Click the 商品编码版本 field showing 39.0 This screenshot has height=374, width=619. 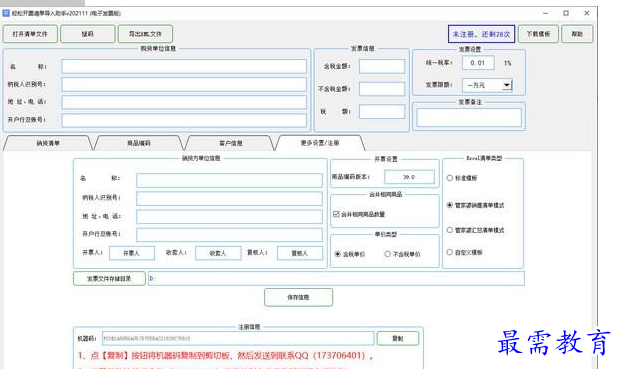[x=409, y=177]
